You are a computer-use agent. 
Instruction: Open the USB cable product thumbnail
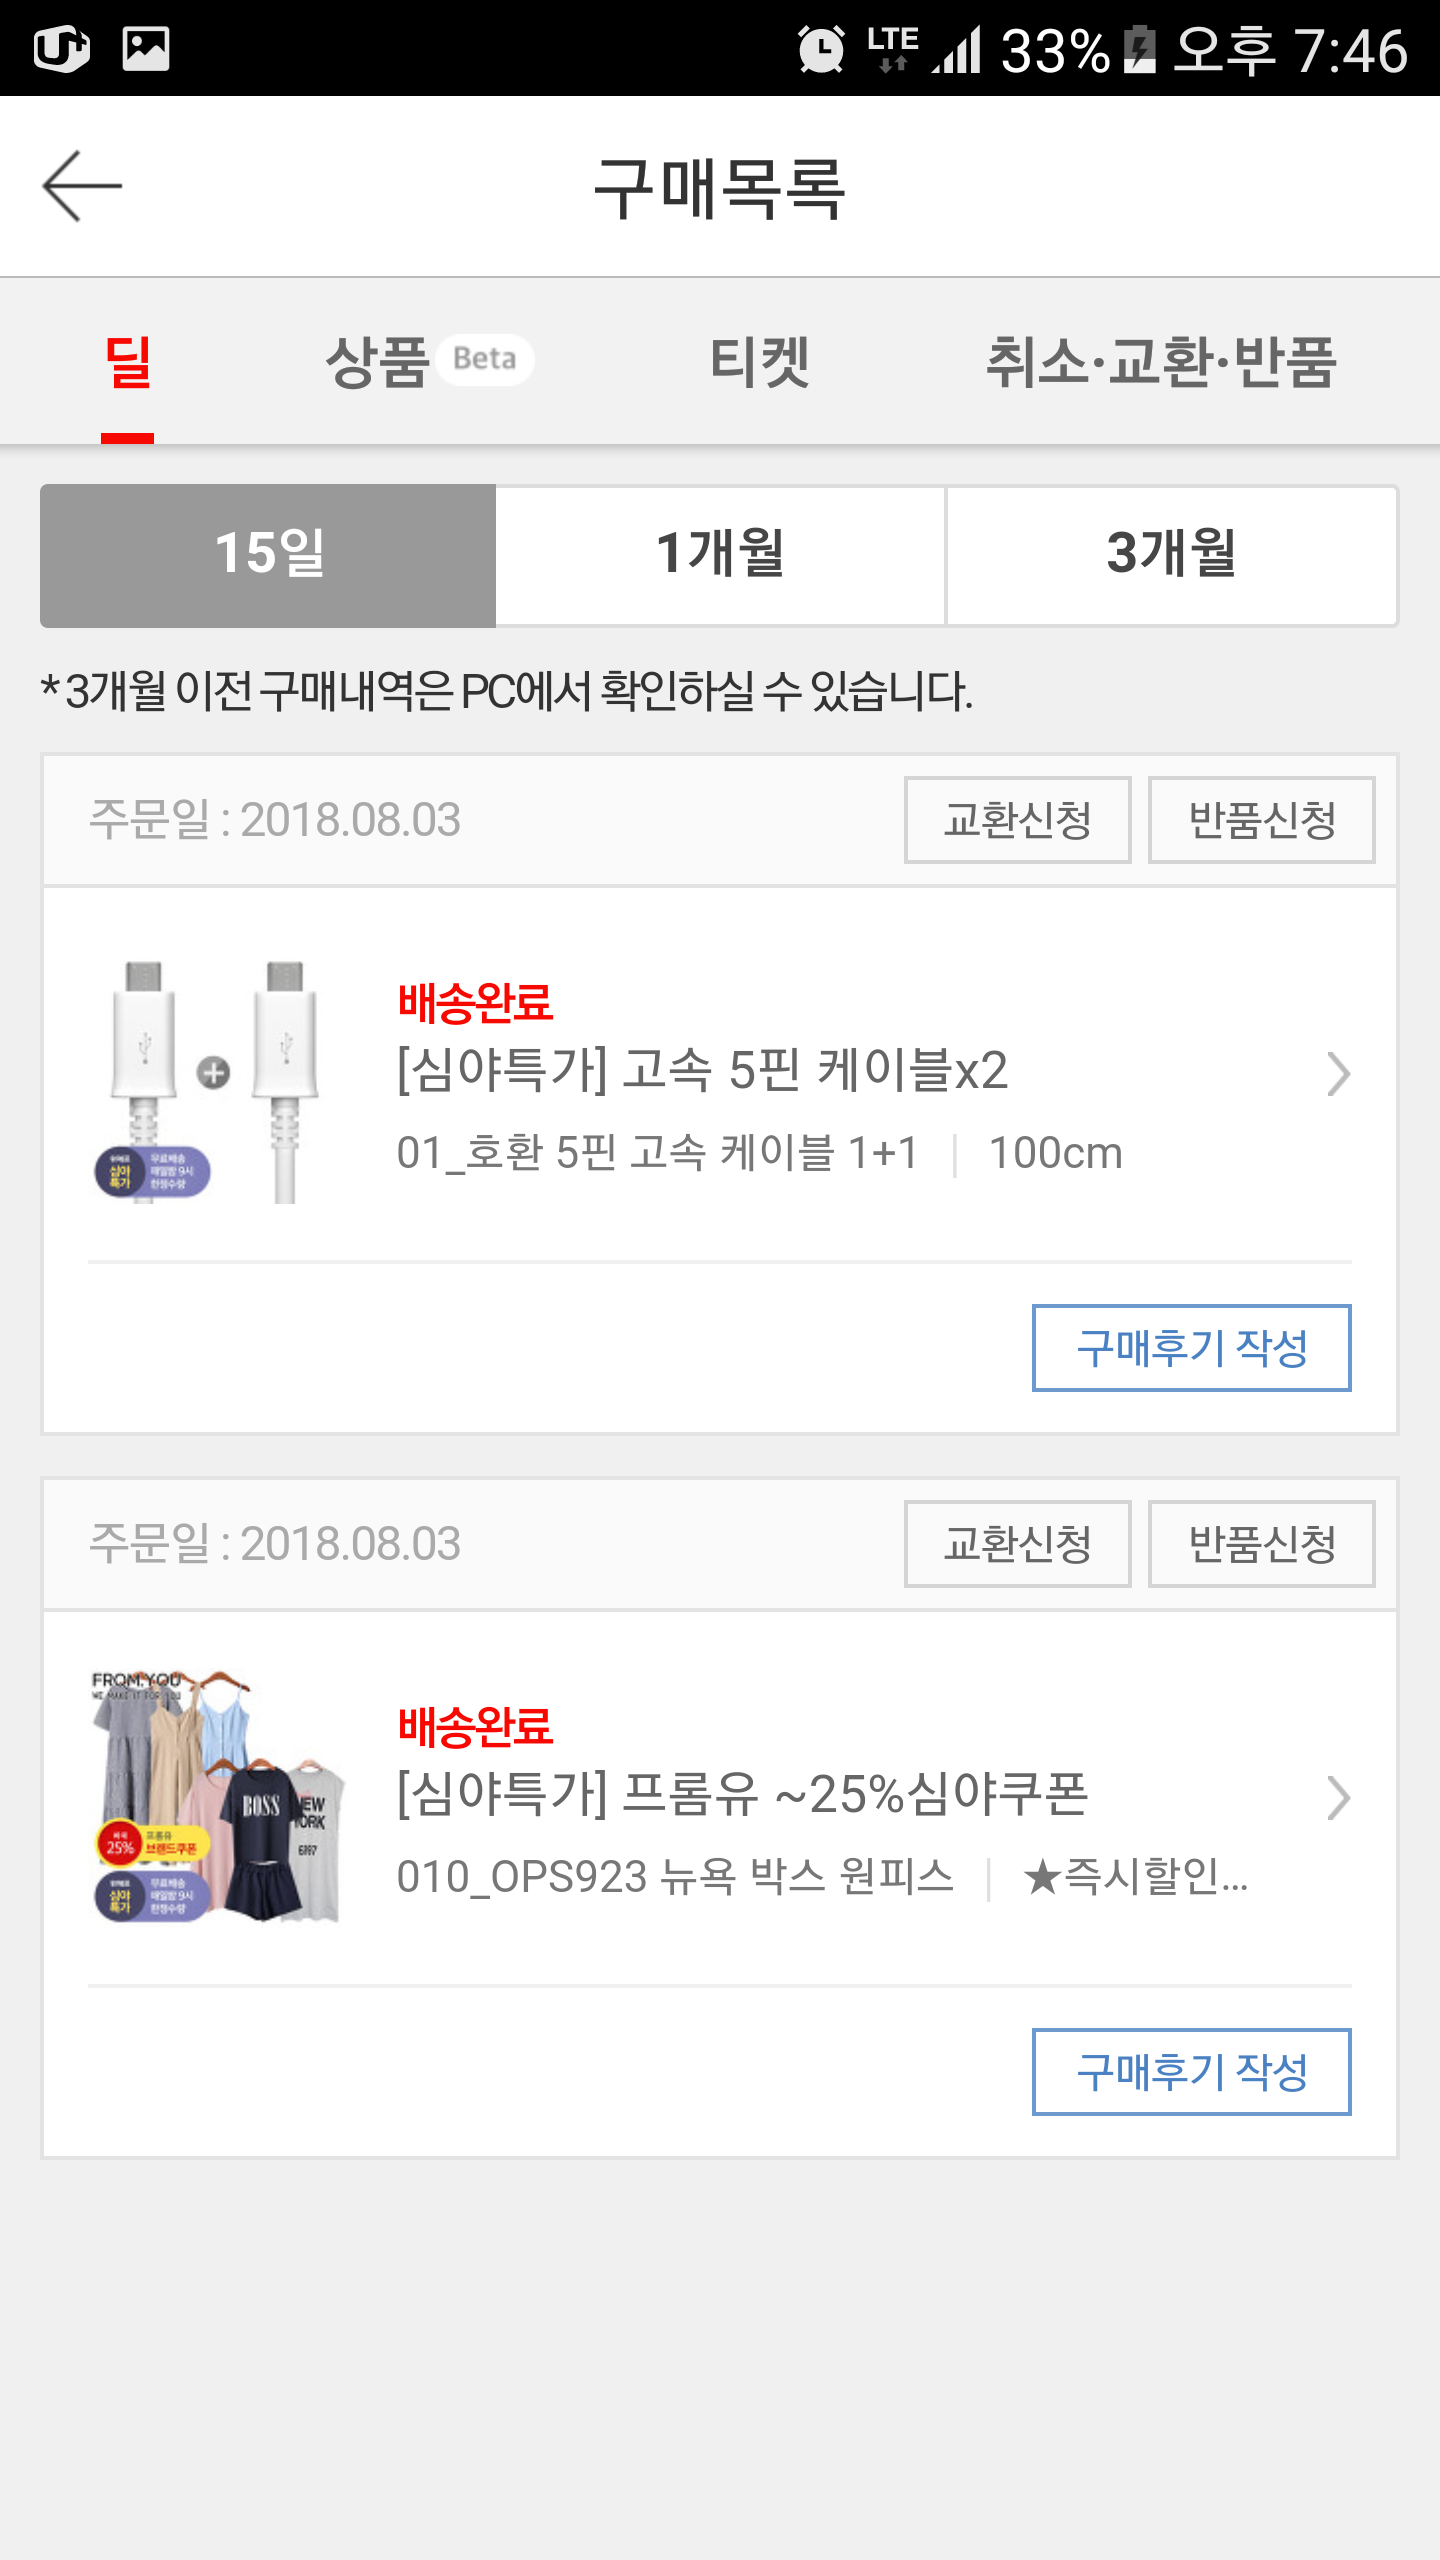click(216, 1081)
